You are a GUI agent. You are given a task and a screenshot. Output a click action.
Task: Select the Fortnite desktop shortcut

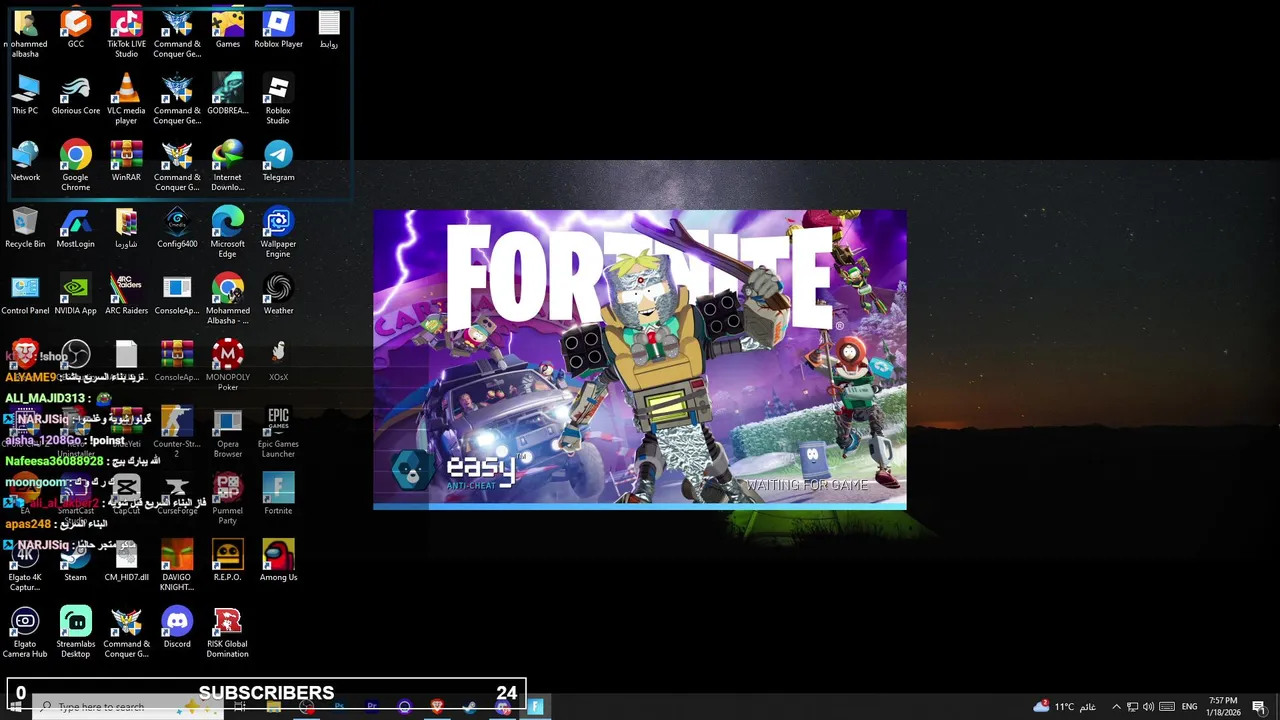pos(278,496)
